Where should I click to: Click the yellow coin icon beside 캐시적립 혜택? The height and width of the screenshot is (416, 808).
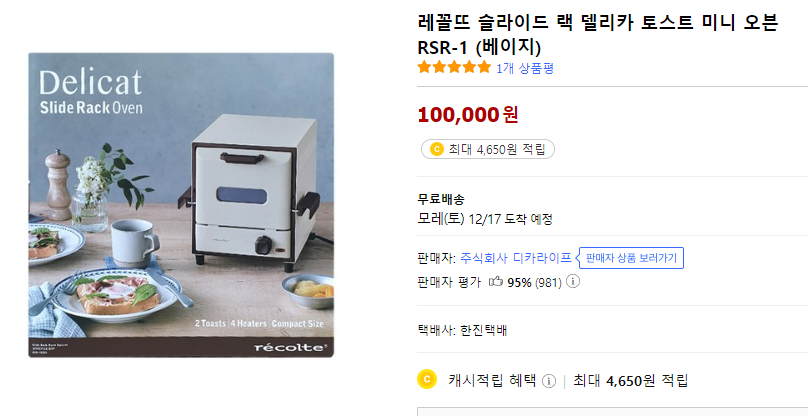pos(427,380)
